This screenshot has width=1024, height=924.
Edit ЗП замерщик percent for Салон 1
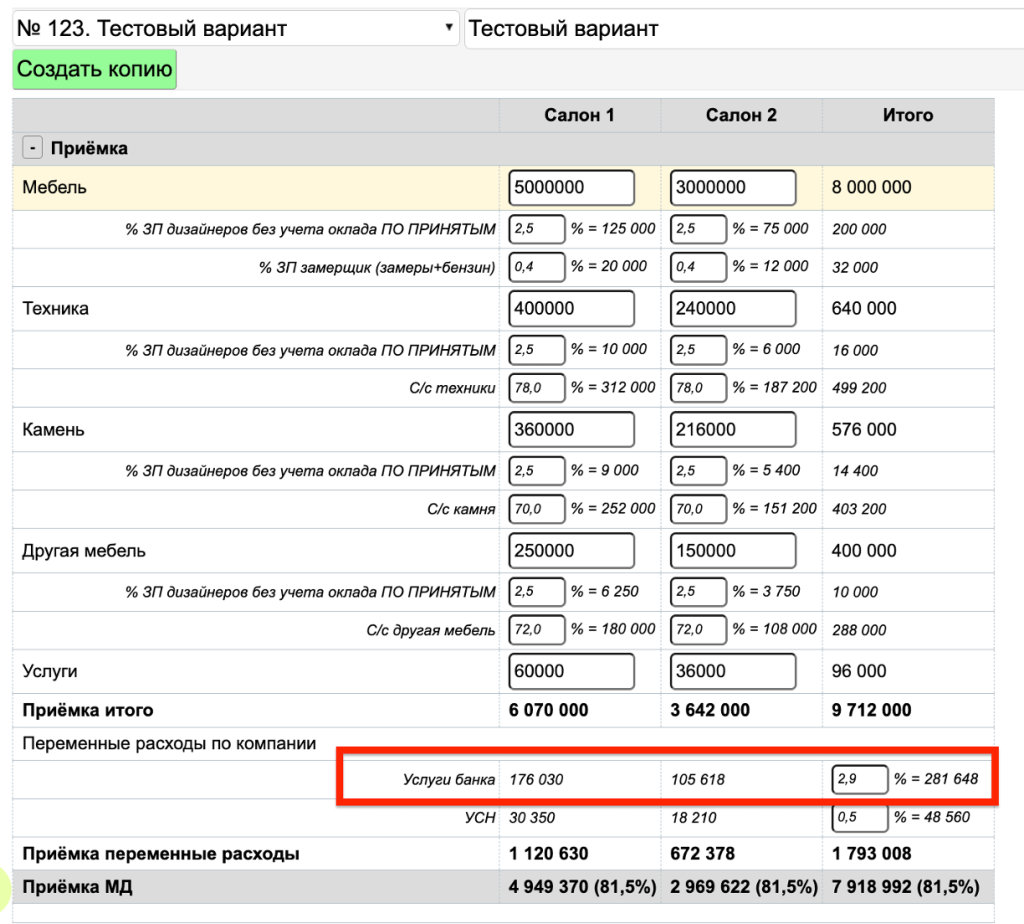point(537,267)
